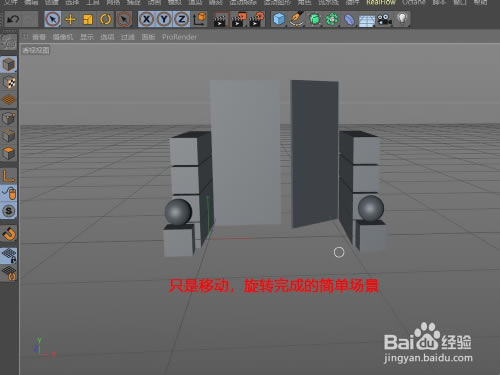The width and height of the screenshot is (500, 375).
Task: Toggle Viewport Solo S icon
Action: point(9,211)
